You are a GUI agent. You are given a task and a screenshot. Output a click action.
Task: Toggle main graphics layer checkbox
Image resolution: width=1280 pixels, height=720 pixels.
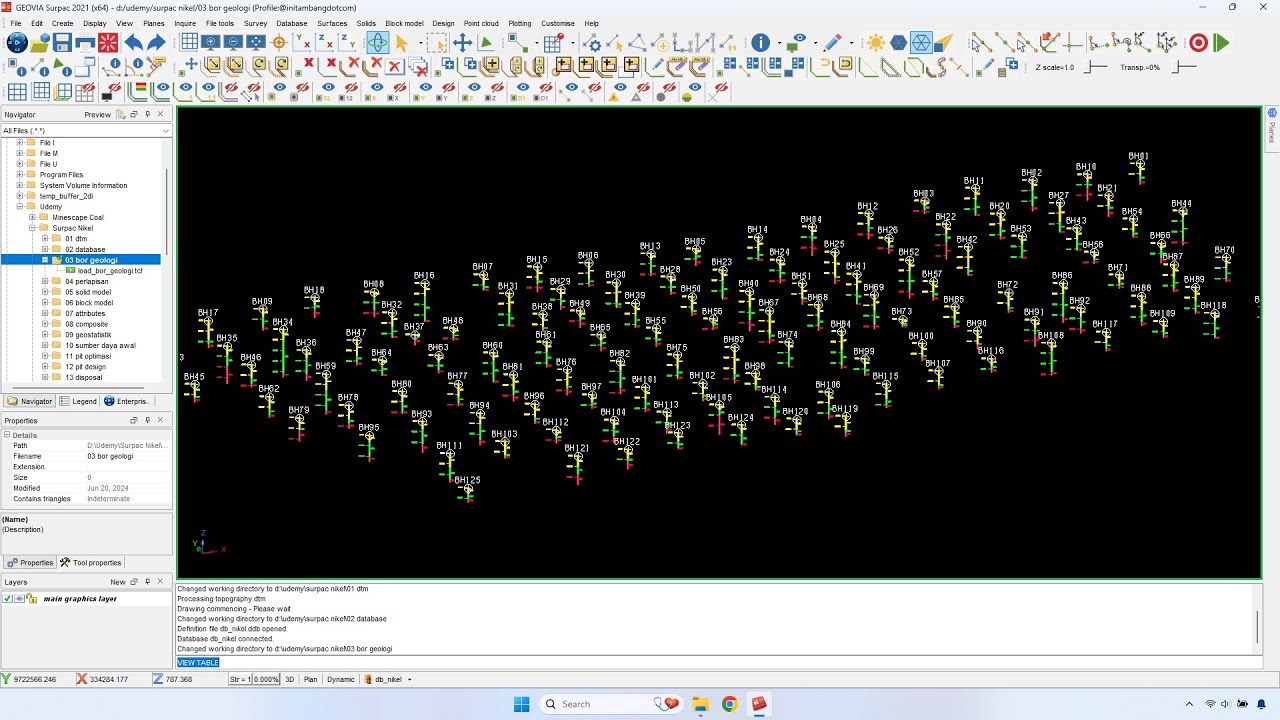coord(8,599)
